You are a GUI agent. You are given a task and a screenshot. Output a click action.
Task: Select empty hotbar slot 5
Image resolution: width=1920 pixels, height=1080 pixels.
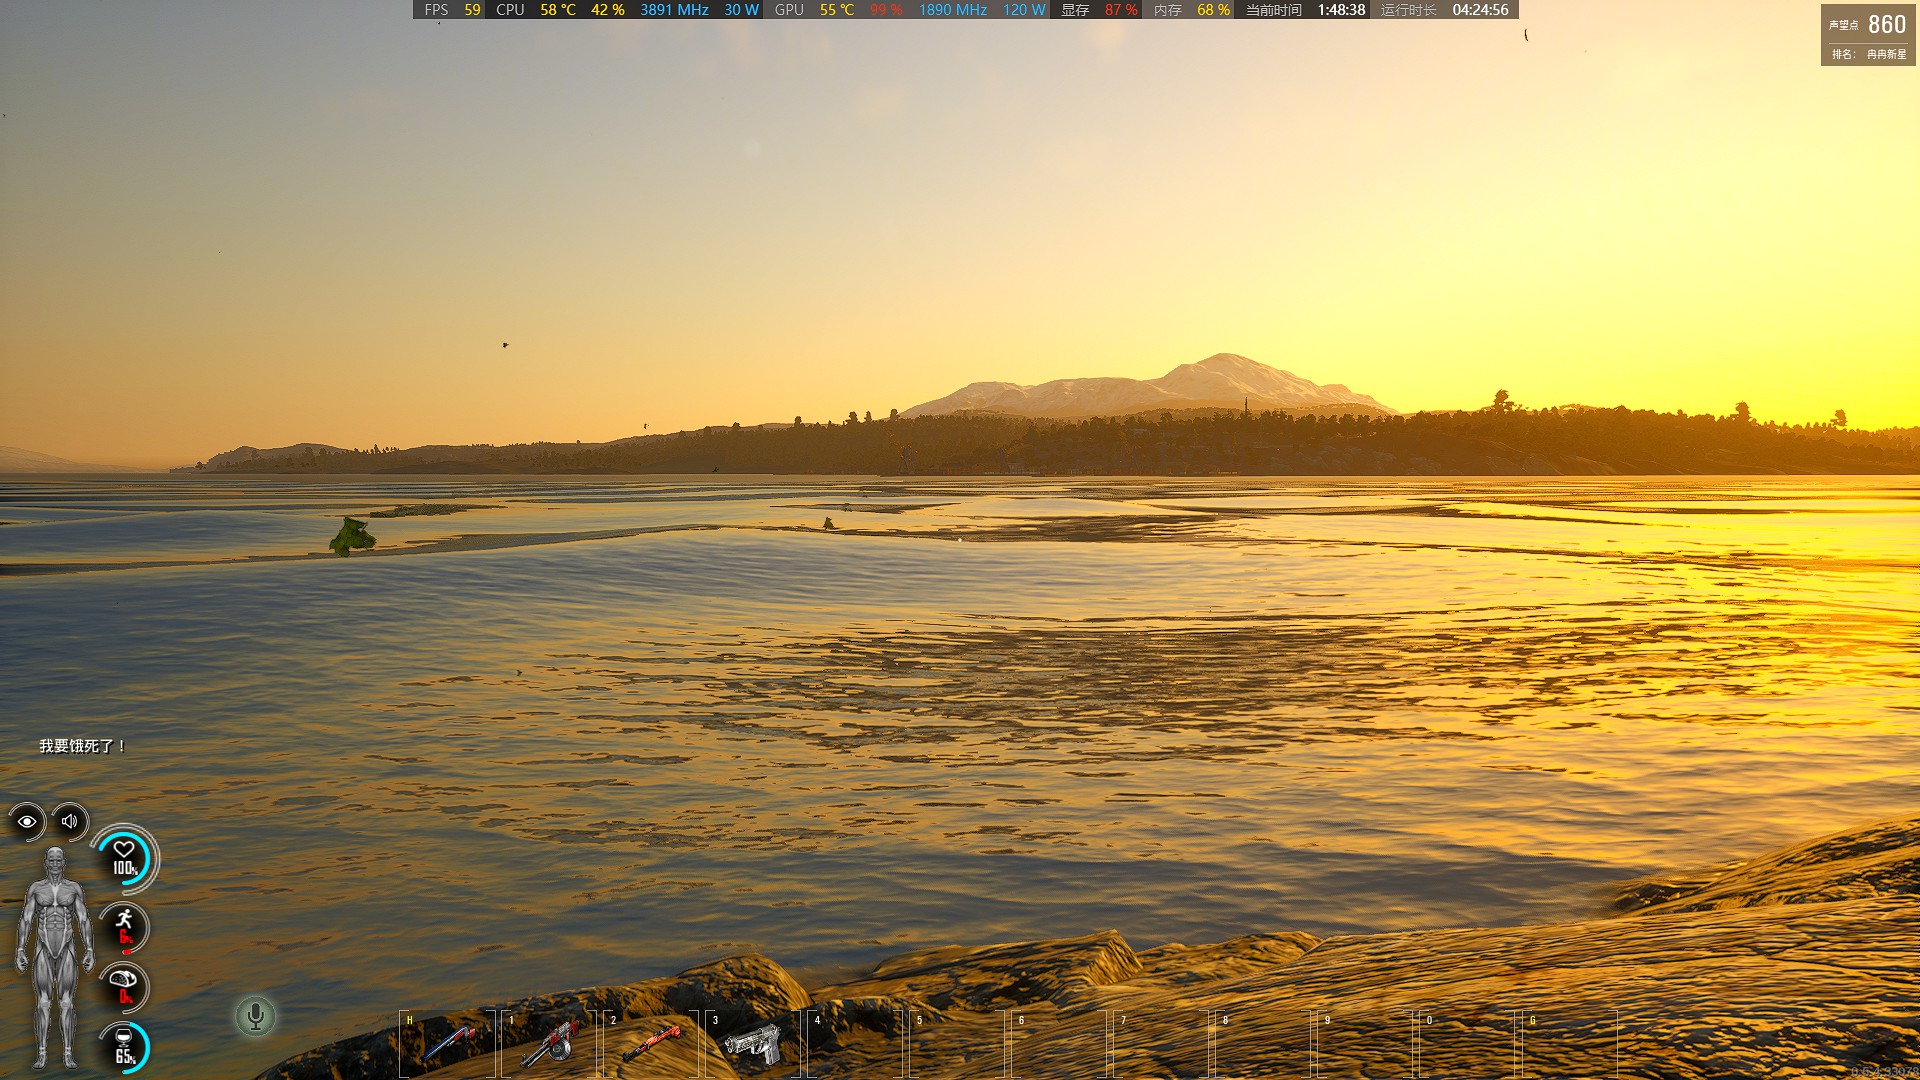[x=957, y=1044]
